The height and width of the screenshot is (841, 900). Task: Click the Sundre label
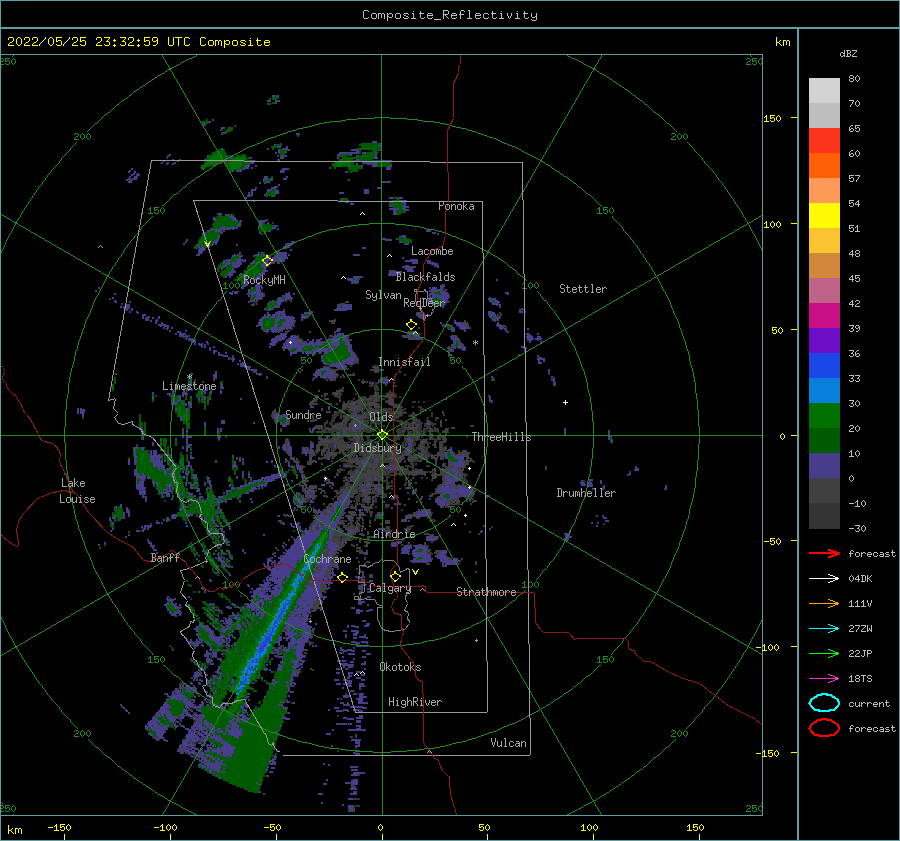303,415
